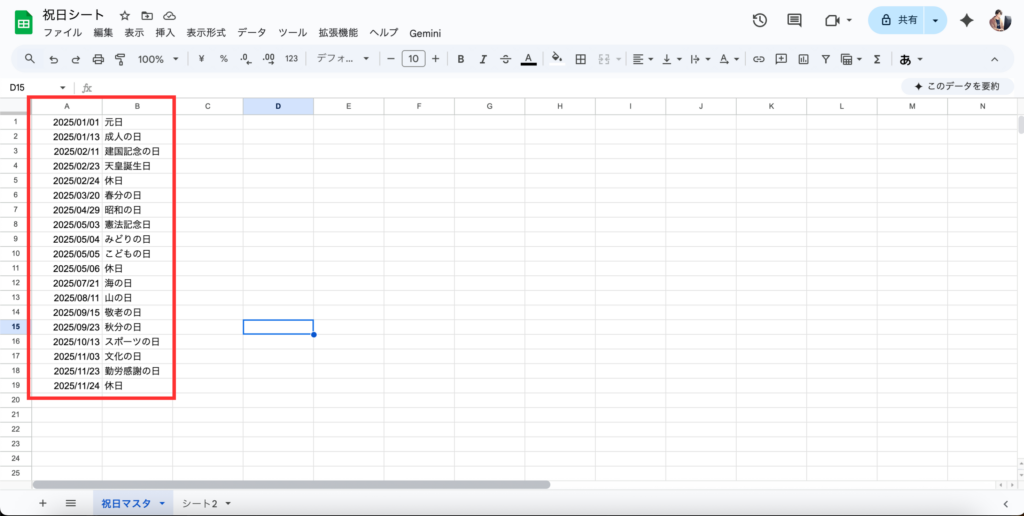The width and height of the screenshot is (1024, 516).
Task: Activate the paint format tool
Action: click(x=120, y=59)
